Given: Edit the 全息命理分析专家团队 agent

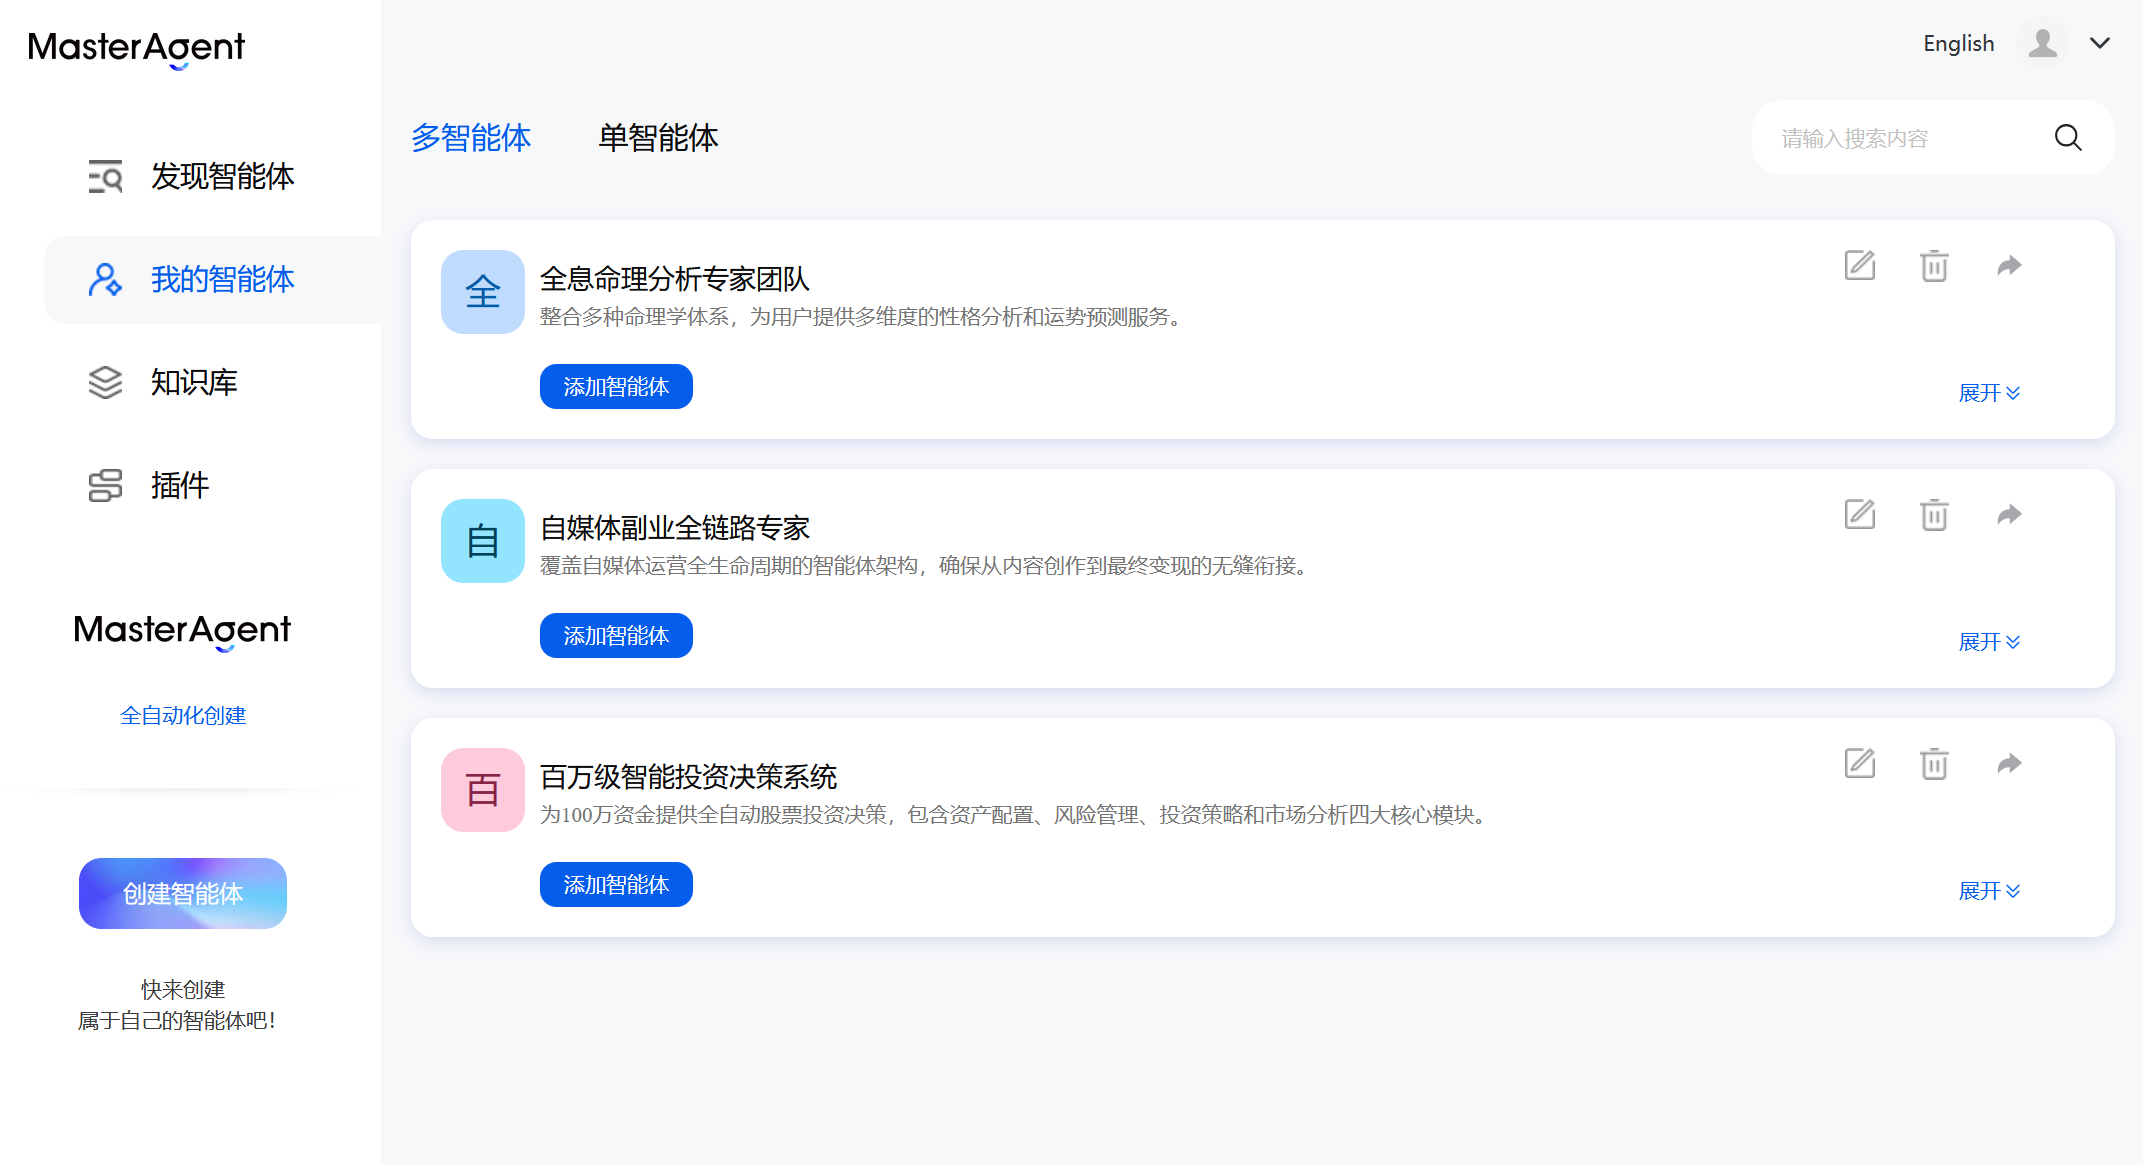Looking at the screenshot, I should (x=1859, y=266).
